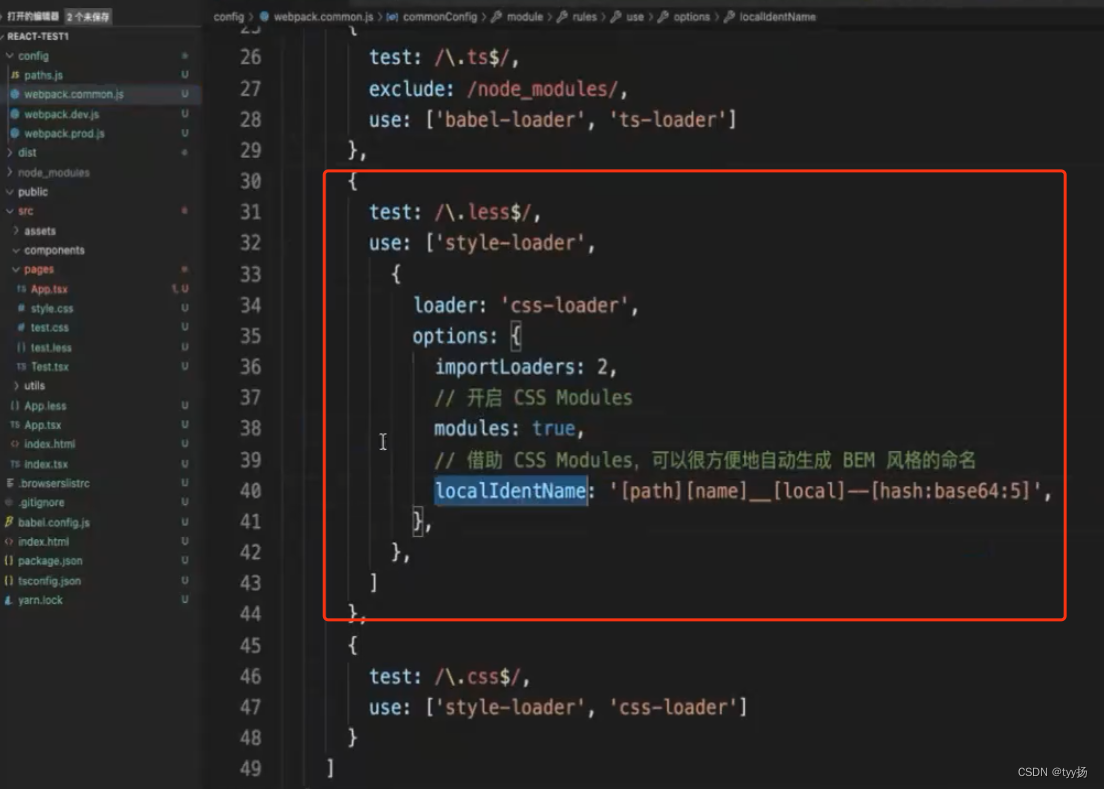Click the rules breadcrumb
Screen dimensions: 1104x789
click(x=584, y=16)
